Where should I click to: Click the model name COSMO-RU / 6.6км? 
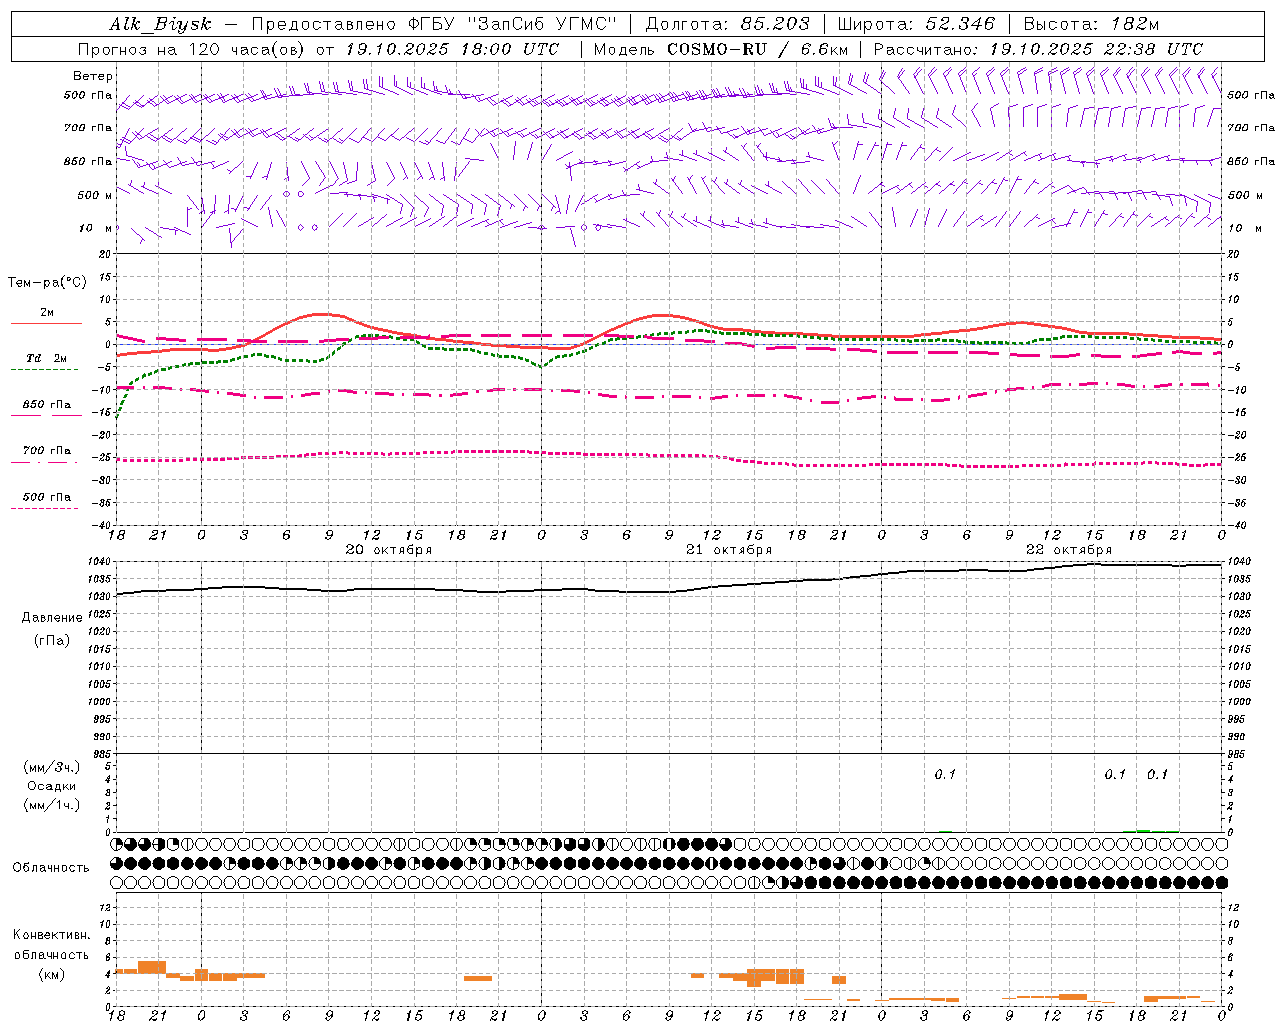(758, 49)
